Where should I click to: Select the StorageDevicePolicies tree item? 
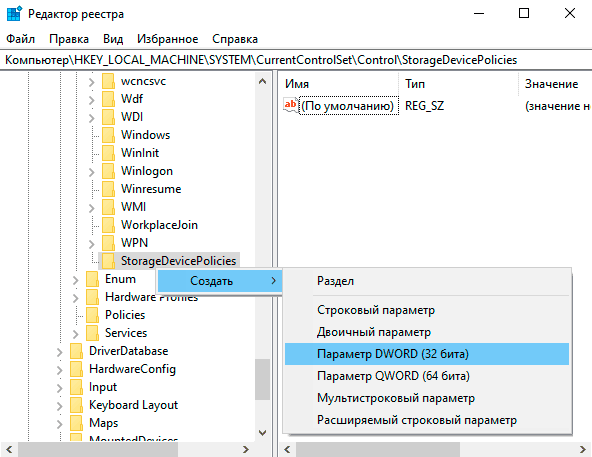[178, 261]
